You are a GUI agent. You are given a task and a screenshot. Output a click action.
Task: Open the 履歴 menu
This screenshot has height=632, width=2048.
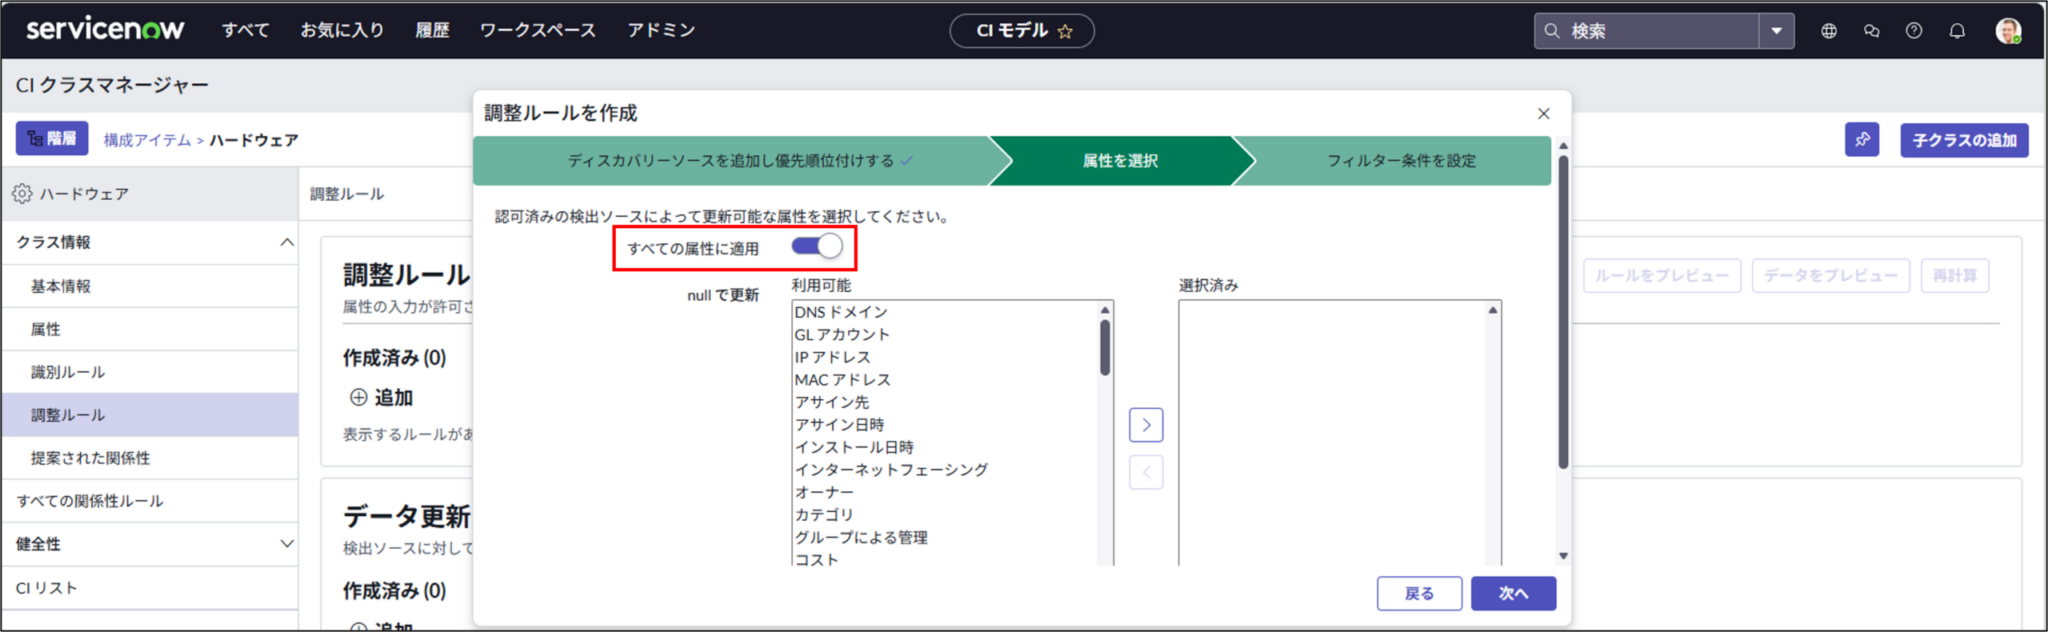[x=432, y=30]
